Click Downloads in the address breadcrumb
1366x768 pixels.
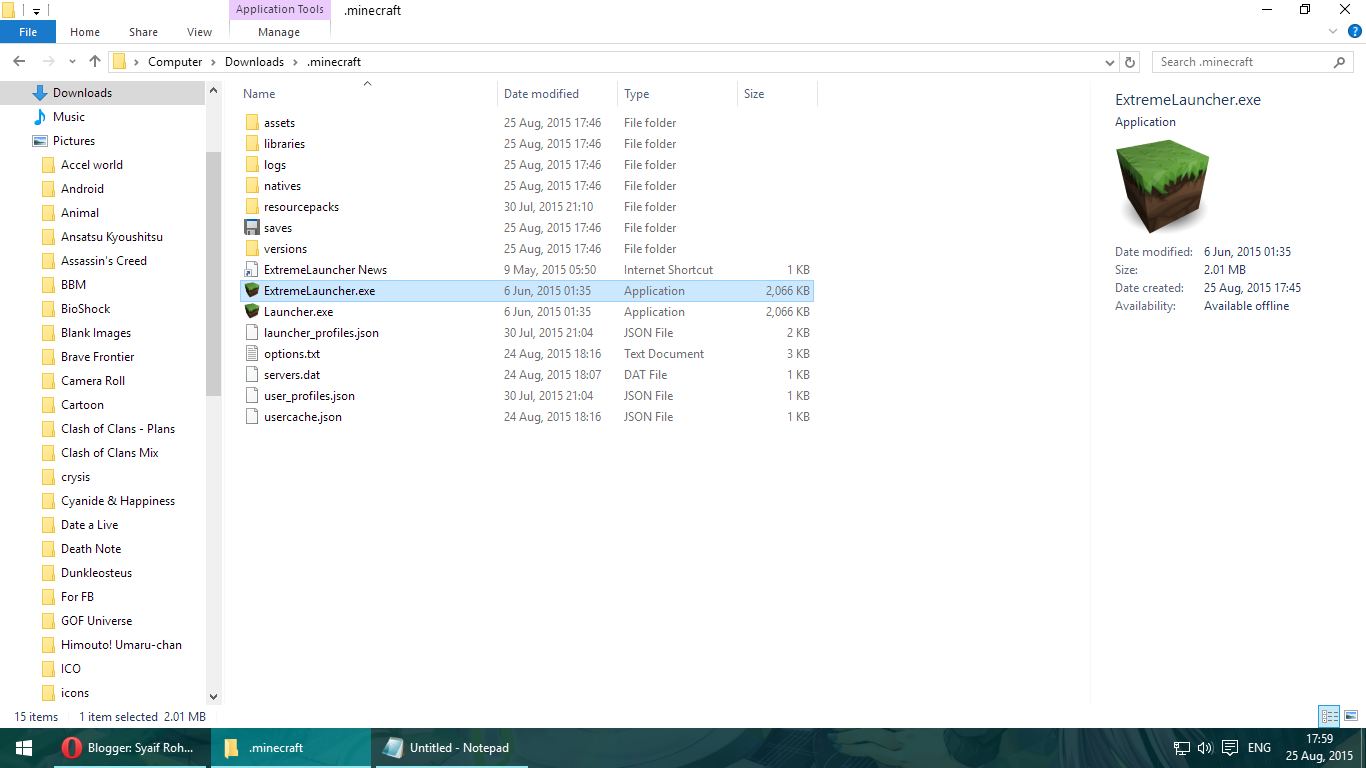[254, 62]
